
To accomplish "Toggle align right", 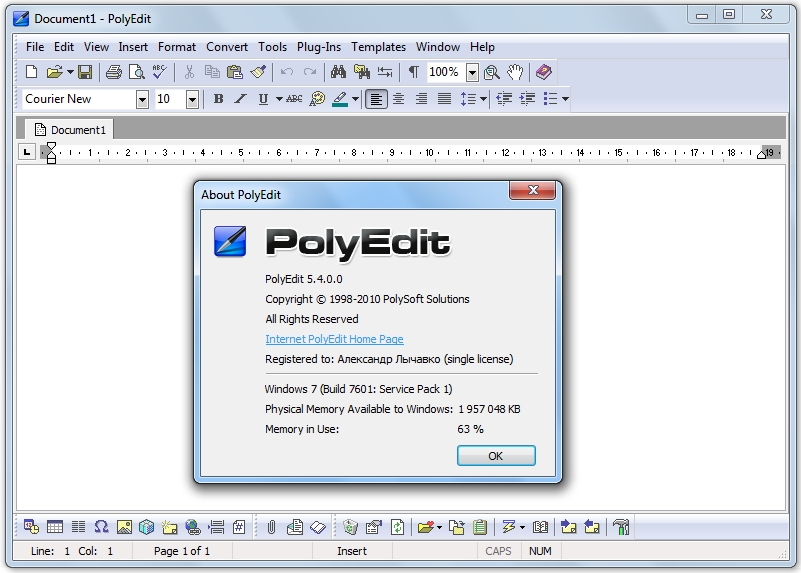I will click(x=421, y=99).
